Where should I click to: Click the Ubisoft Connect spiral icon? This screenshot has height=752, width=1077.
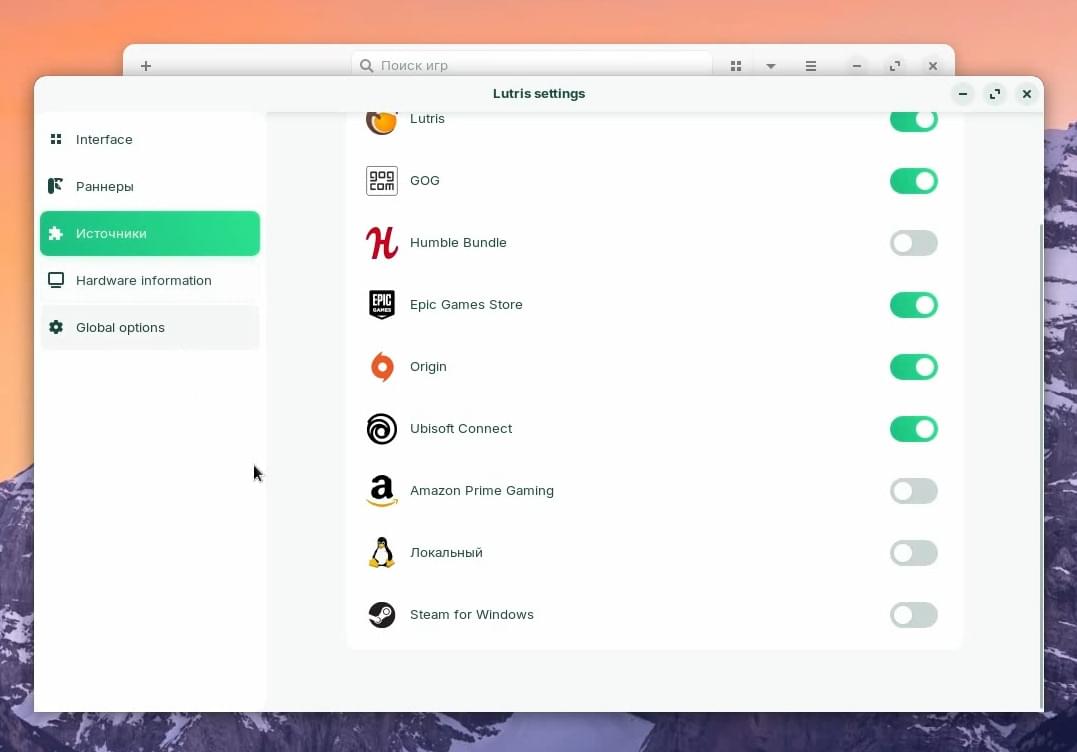[x=382, y=429]
